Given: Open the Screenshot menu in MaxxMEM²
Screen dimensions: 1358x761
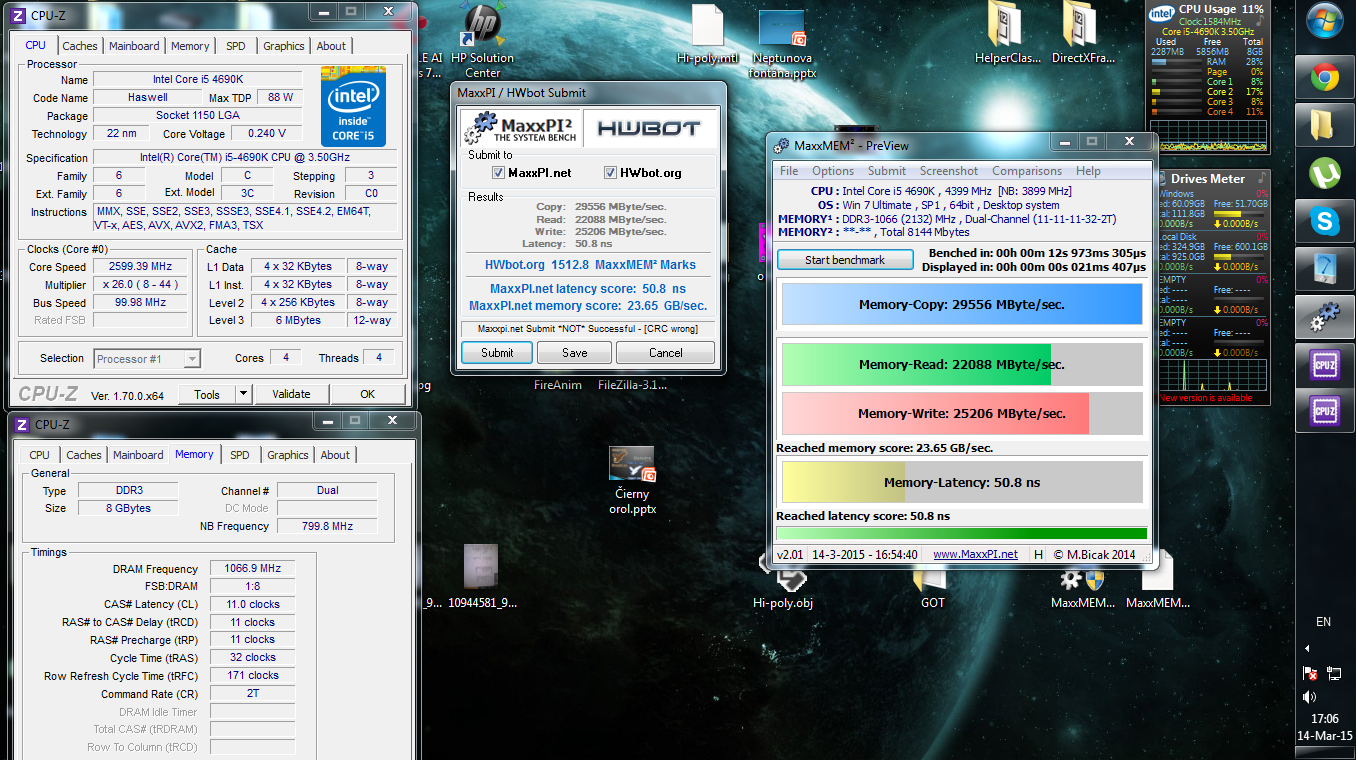Looking at the screenshot, I should pos(949,171).
